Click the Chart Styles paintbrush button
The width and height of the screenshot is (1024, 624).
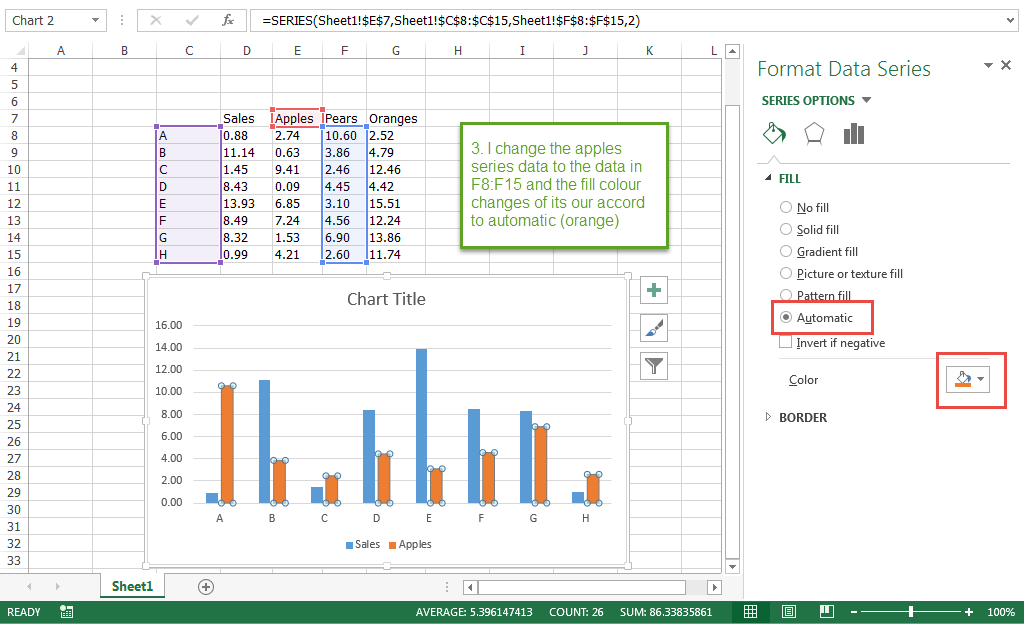click(x=654, y=328)
